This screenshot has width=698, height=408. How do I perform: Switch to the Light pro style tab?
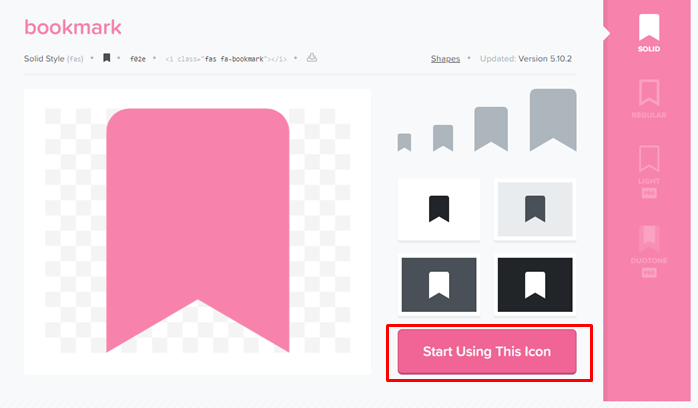[x=649, y=171]
